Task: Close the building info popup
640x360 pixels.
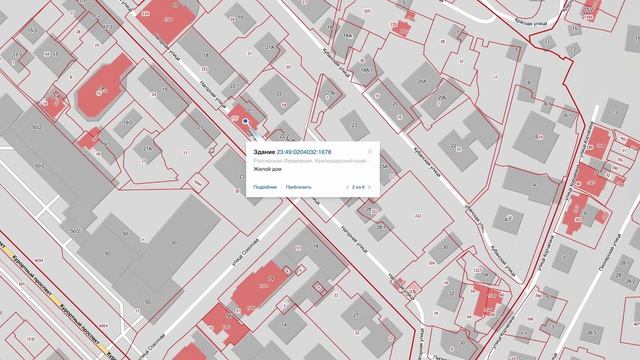Action: pos(370,151)
